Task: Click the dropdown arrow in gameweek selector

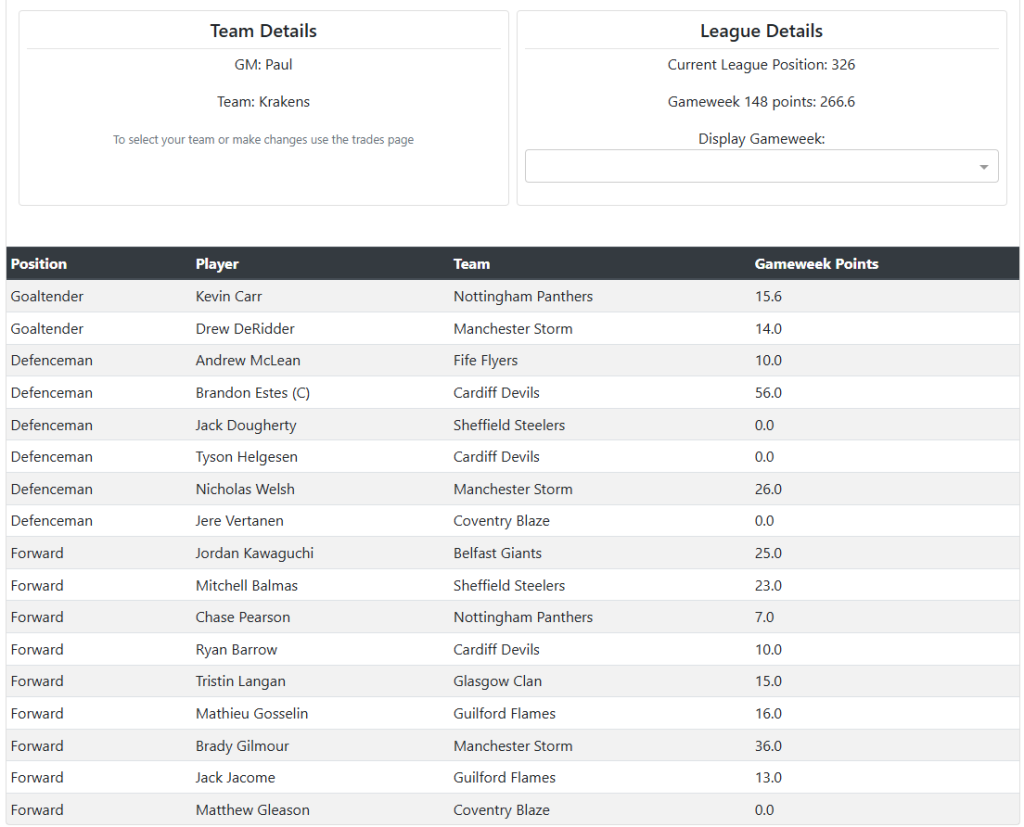Action: [x=984, y=167]
